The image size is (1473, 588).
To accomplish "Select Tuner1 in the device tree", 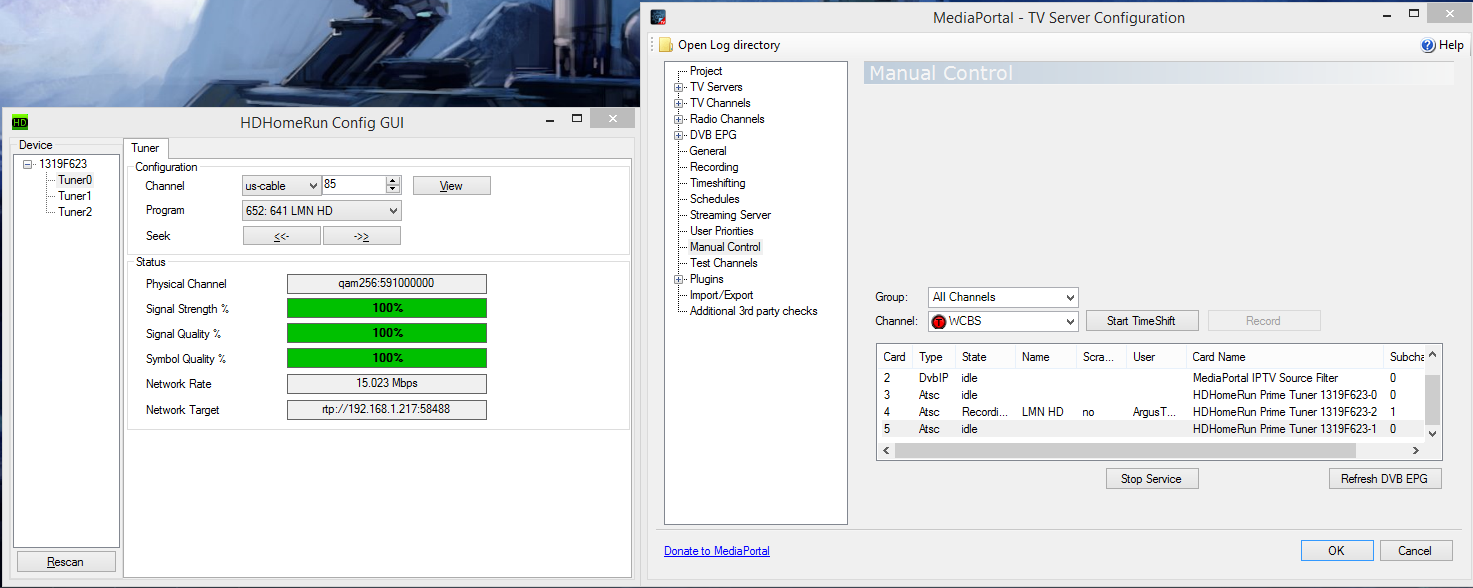I will tap(74, 196).
